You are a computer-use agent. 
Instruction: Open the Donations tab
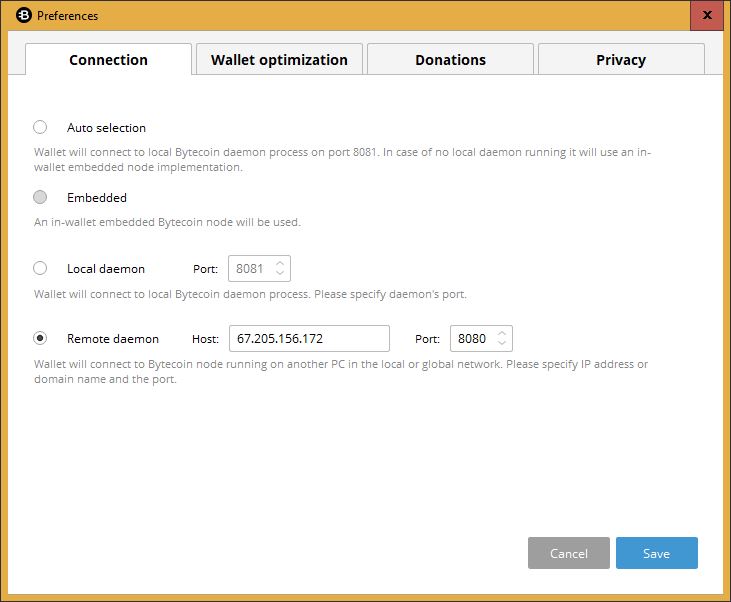450,59
